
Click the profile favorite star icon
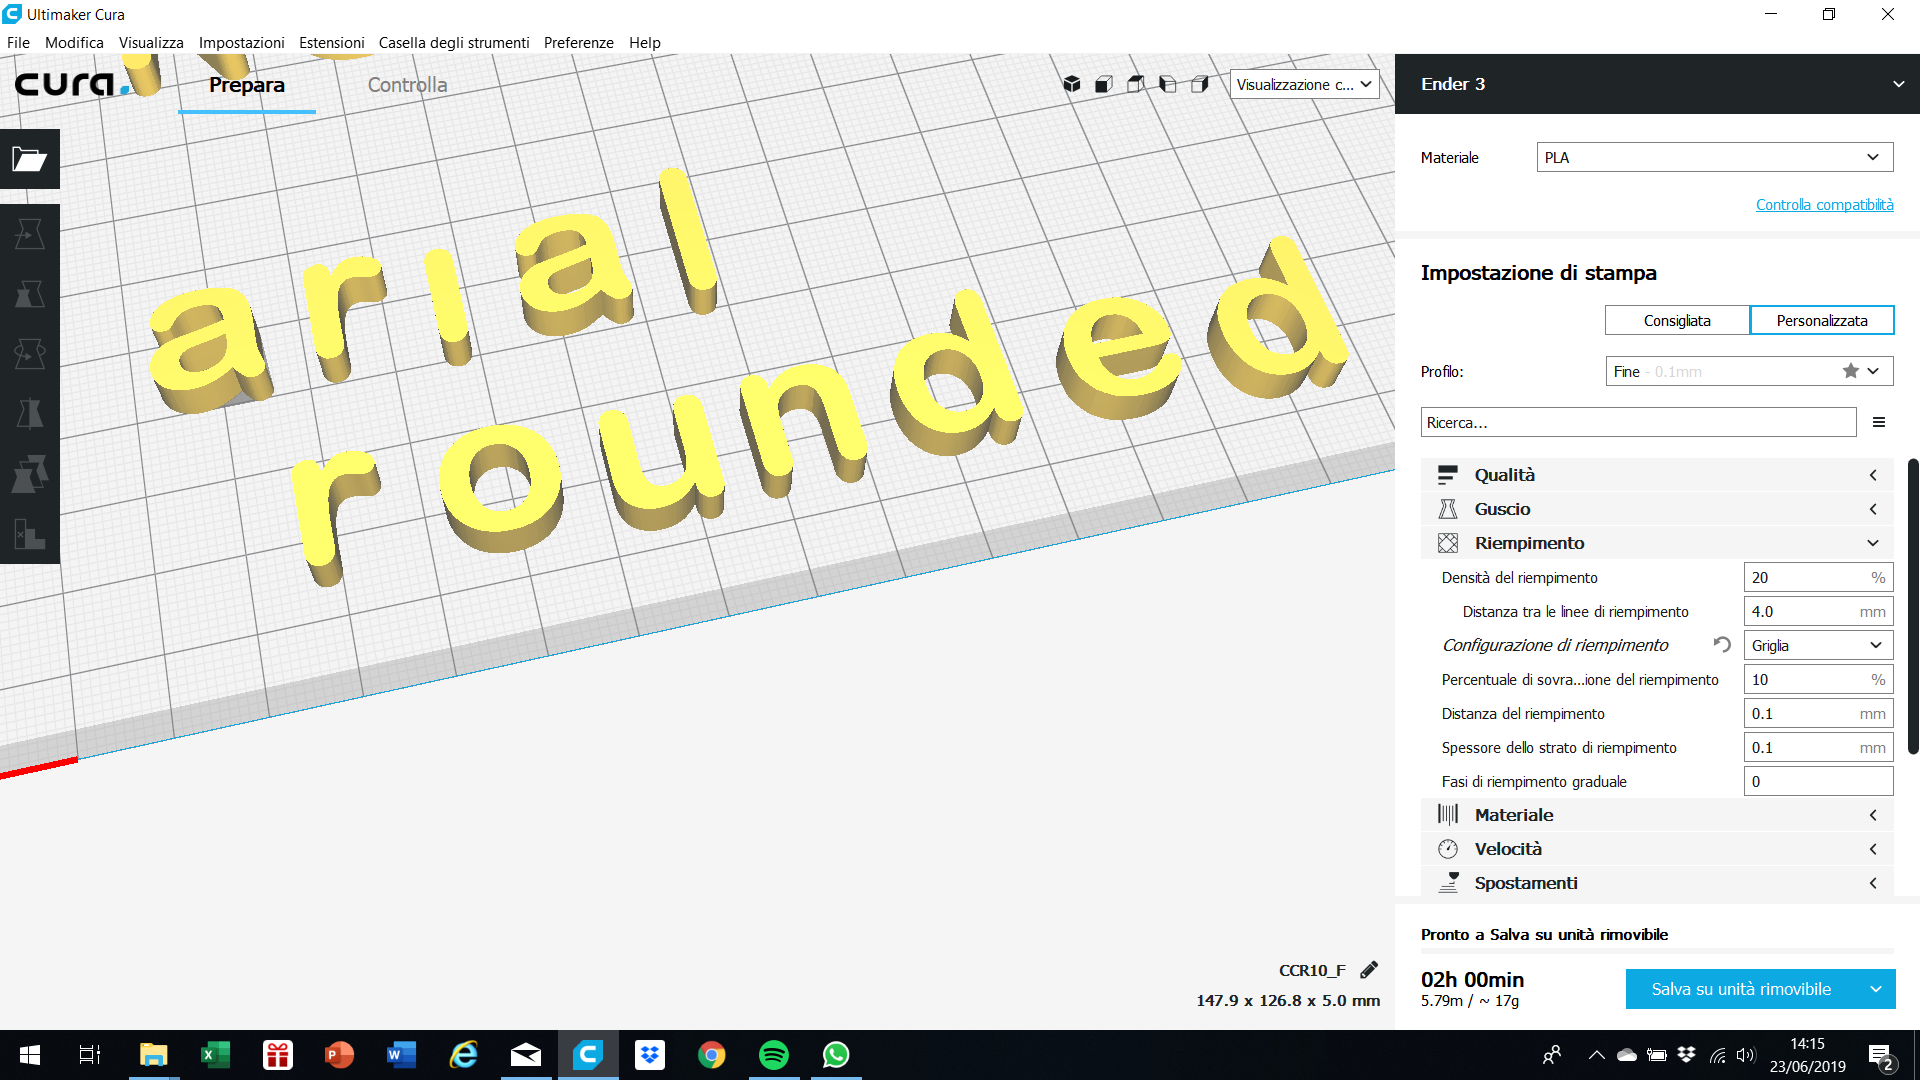[1851, 371]
